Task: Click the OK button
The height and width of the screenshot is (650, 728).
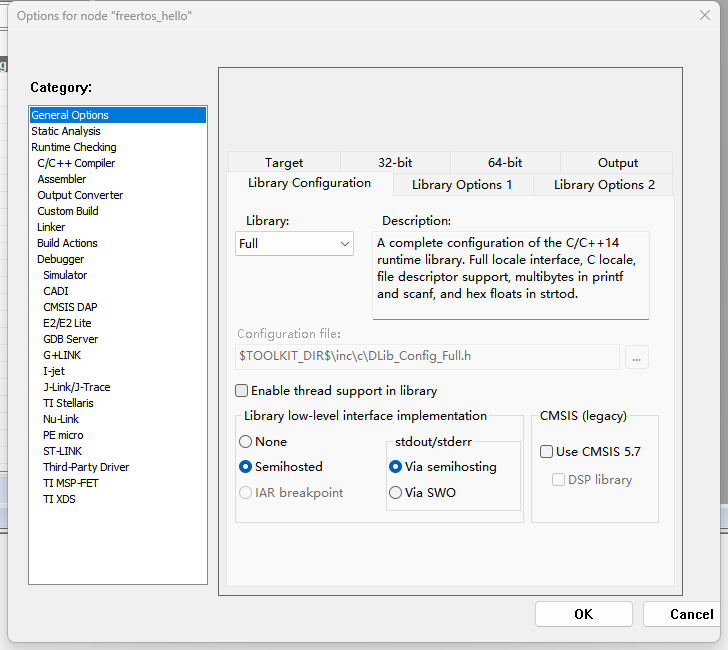Action: point(583,614)
